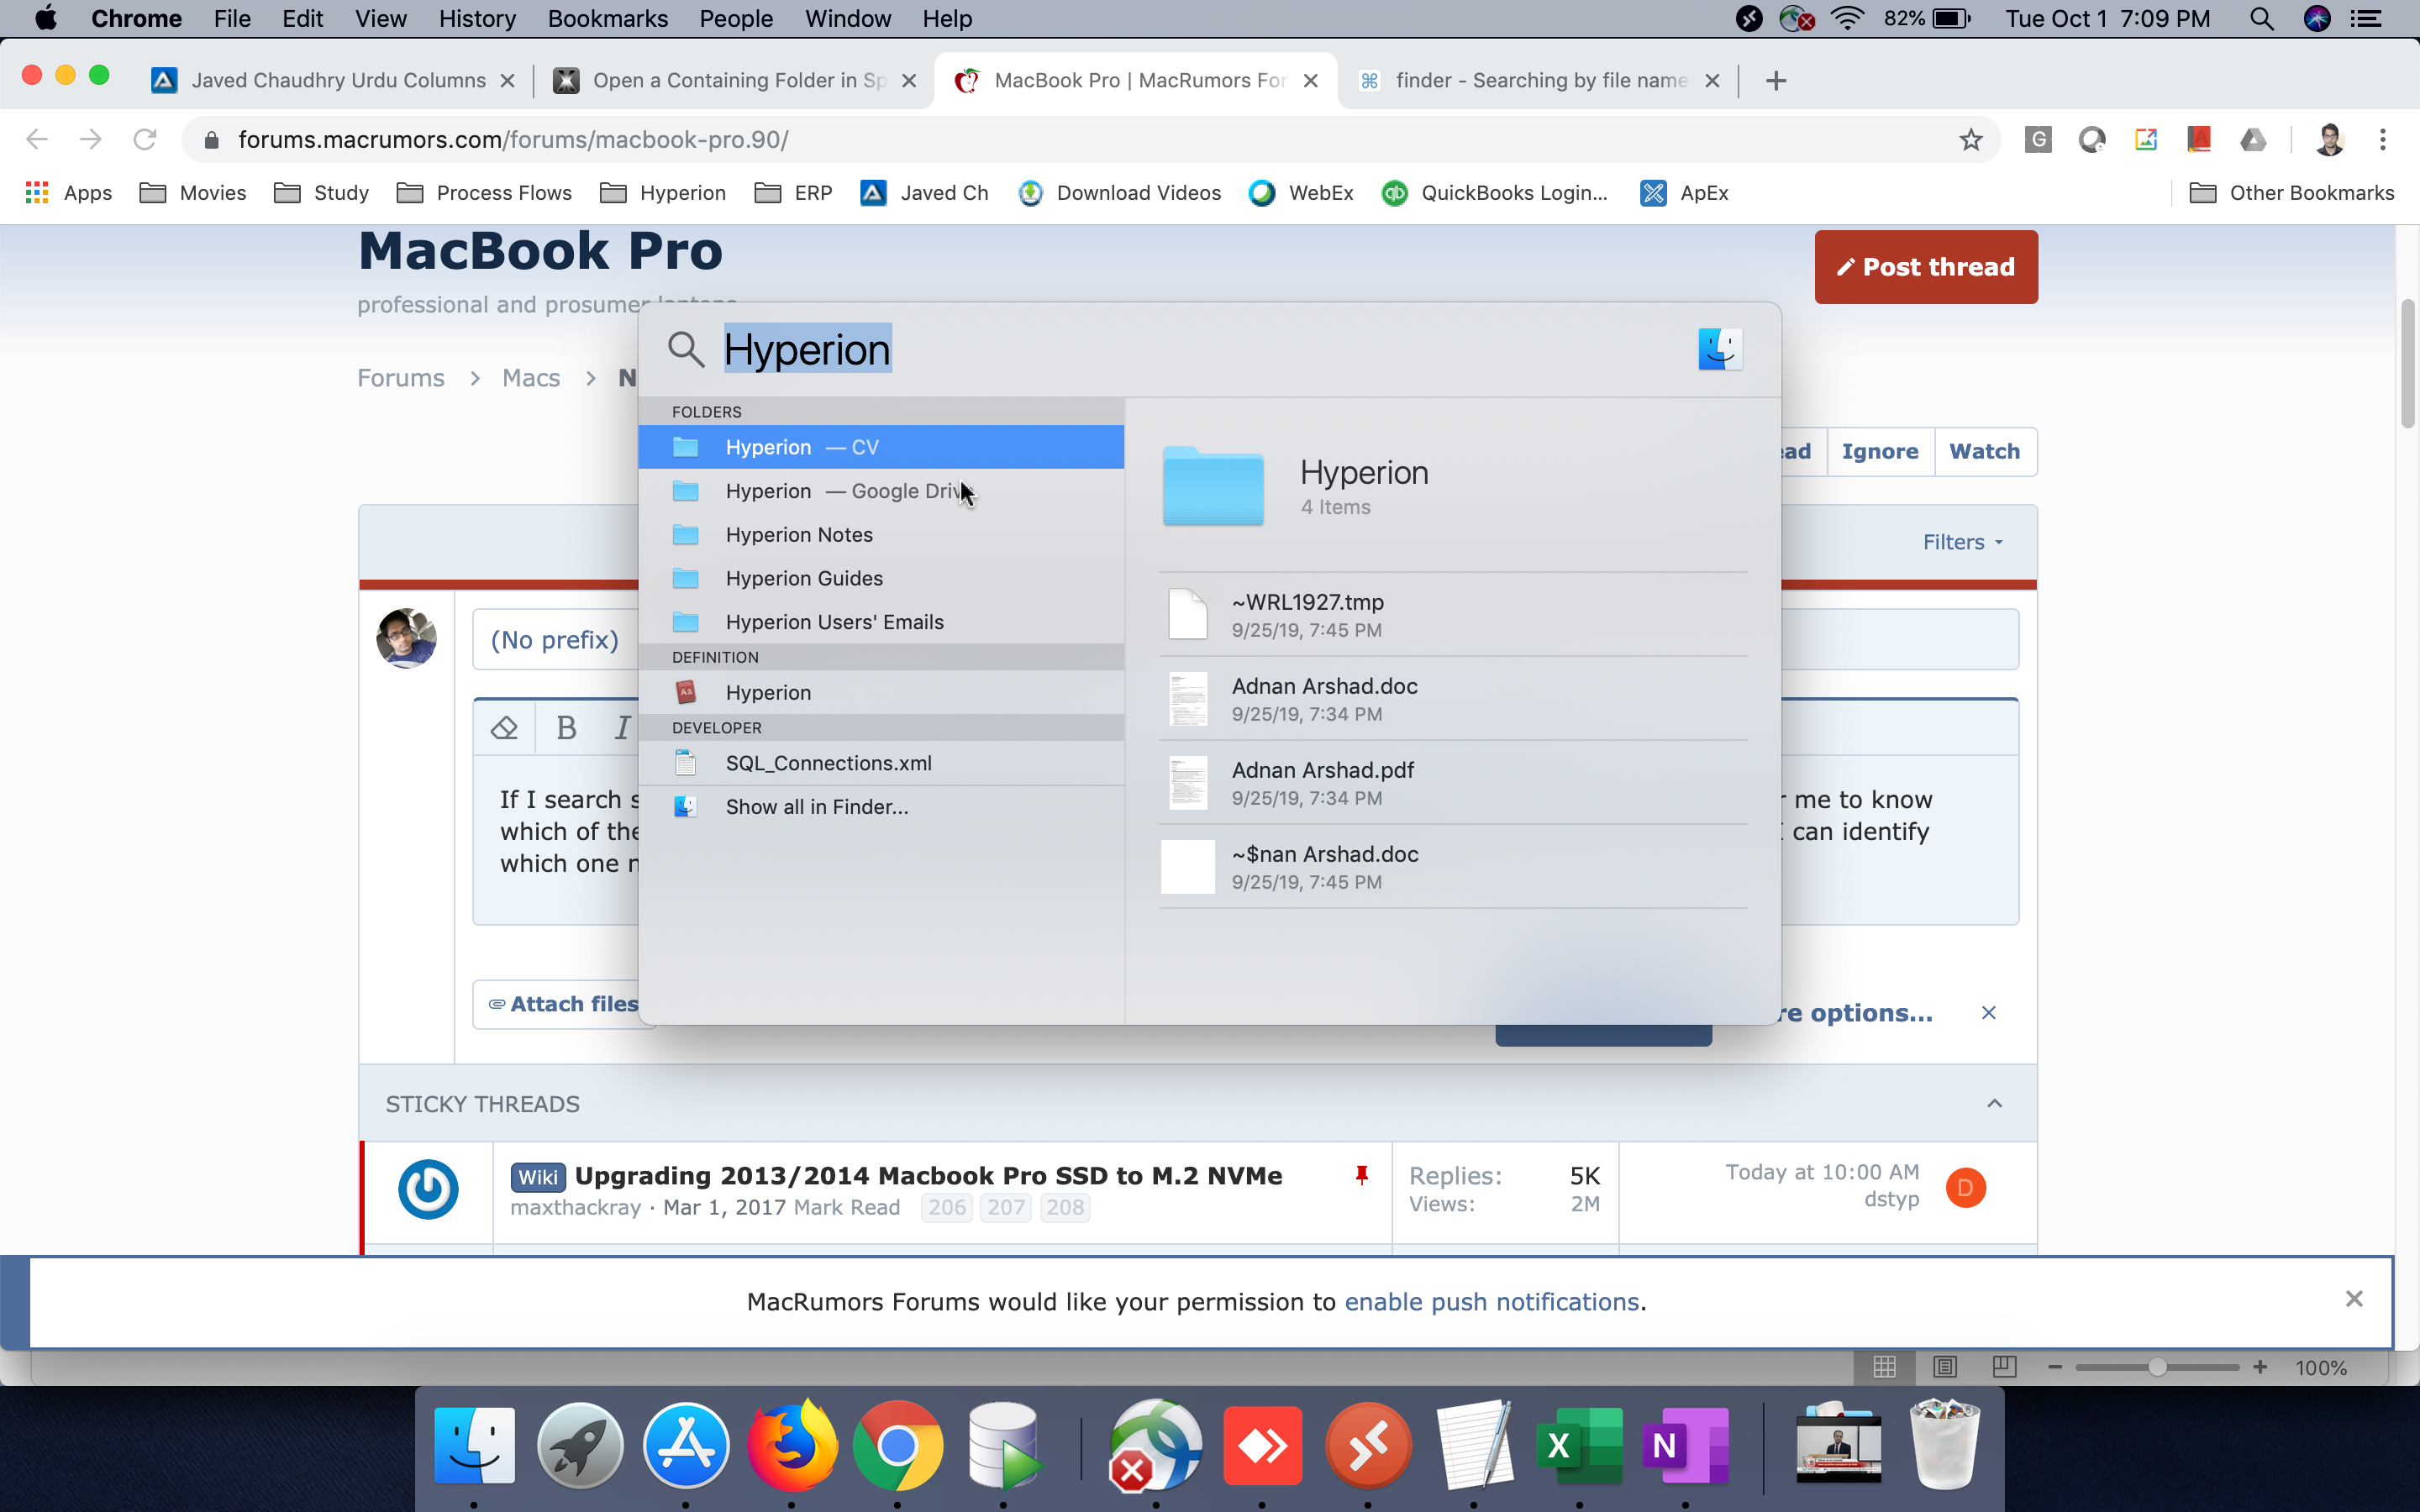
Task: Select Hyperion Users' Emails folder result
Action: [881, 622]
